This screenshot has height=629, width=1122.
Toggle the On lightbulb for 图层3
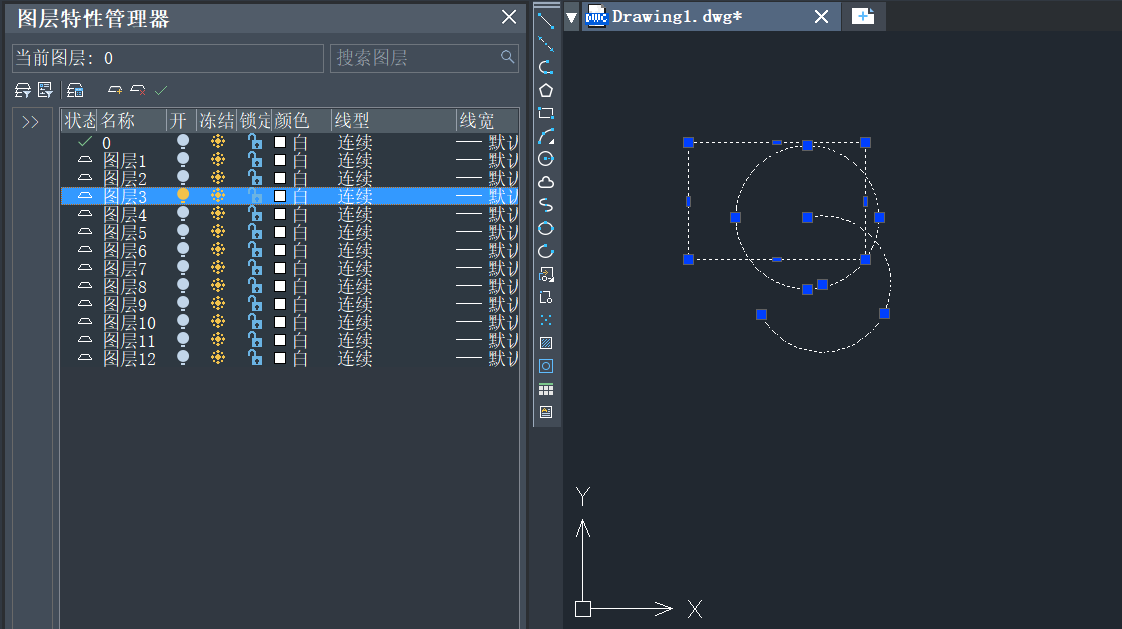point(183,195)
